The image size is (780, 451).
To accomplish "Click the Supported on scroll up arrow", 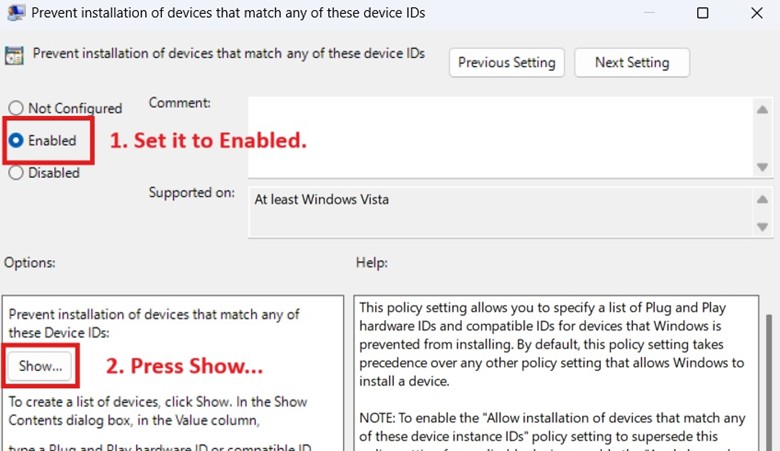I will click(762, 199).
